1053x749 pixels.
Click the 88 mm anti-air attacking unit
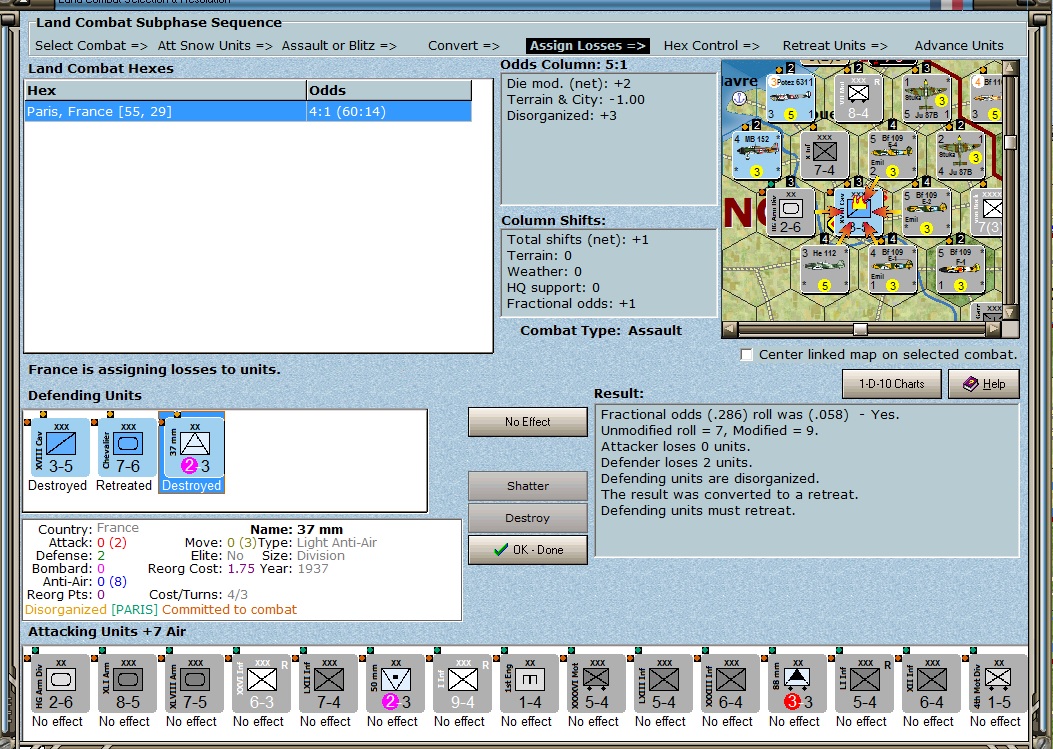[x=797, y=683]
